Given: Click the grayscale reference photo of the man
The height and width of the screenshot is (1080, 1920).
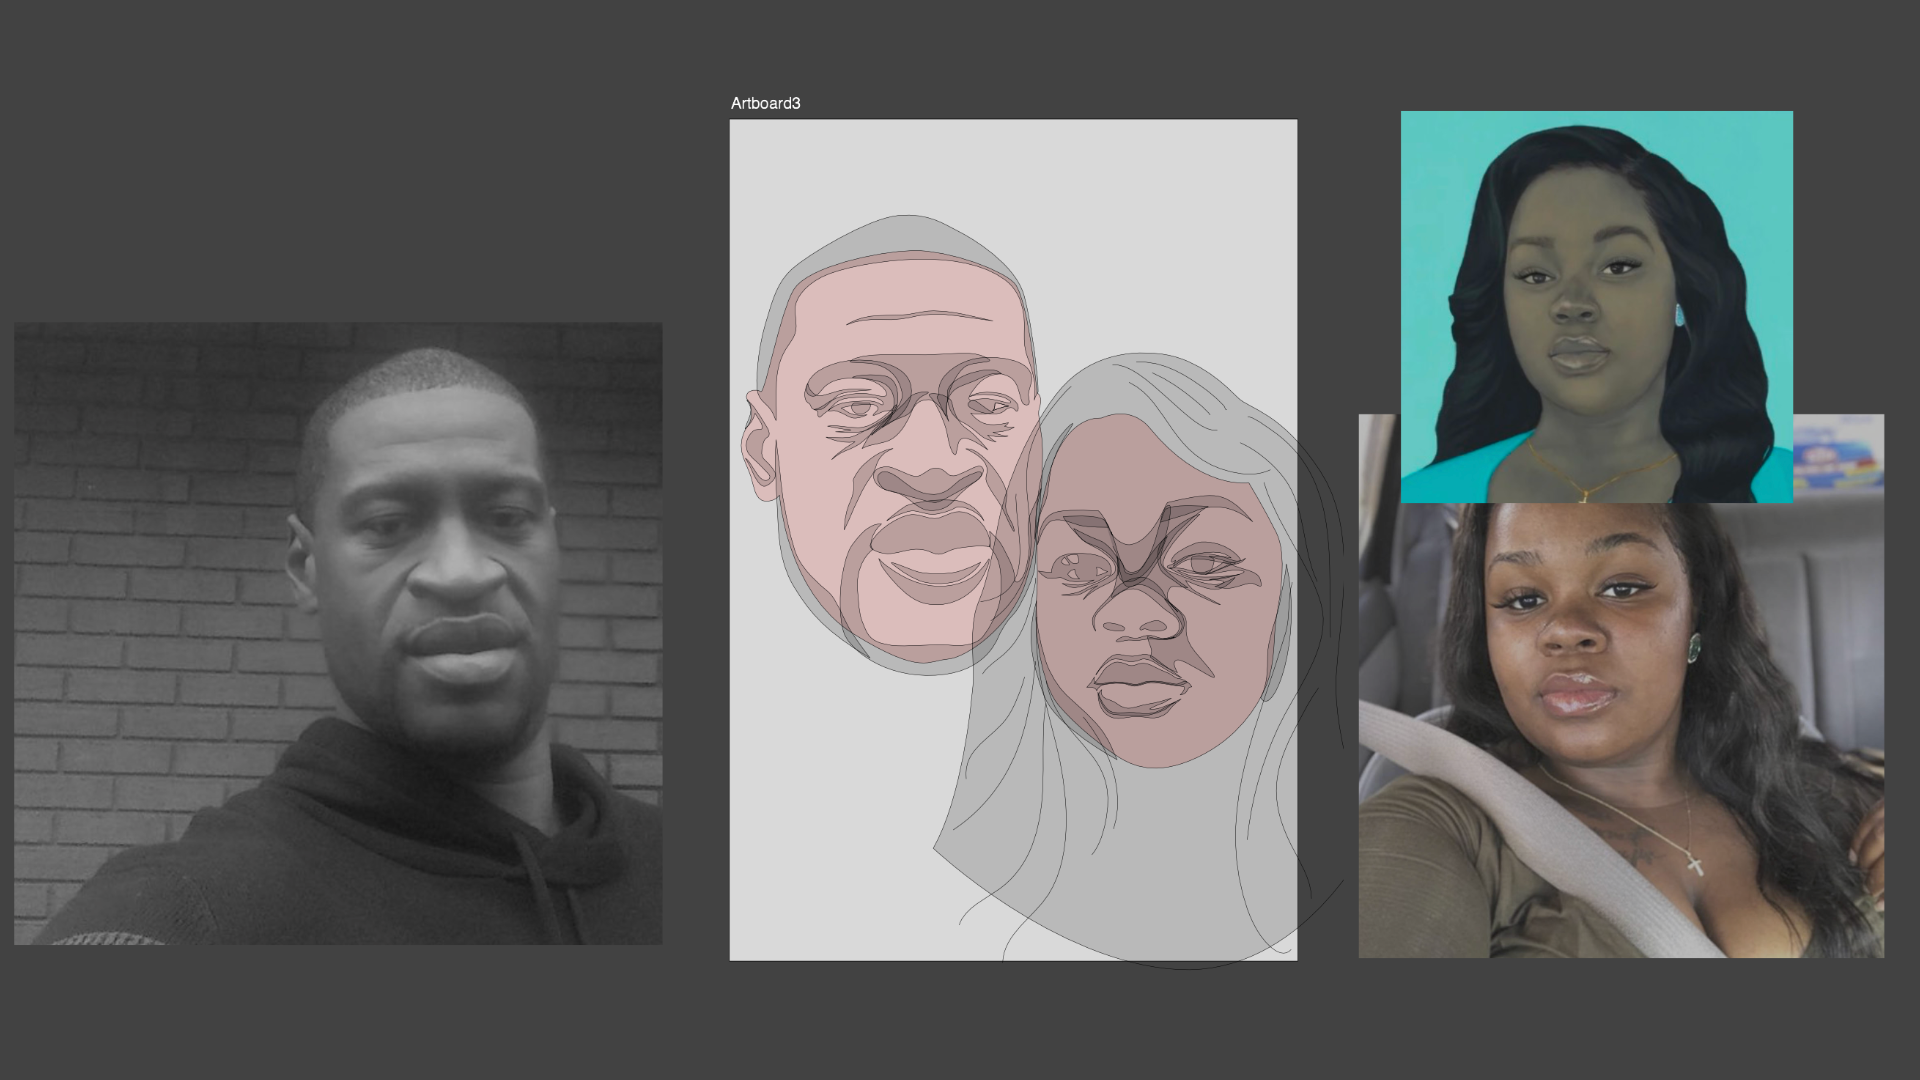Looking at the screenshot, I should 338,633.
